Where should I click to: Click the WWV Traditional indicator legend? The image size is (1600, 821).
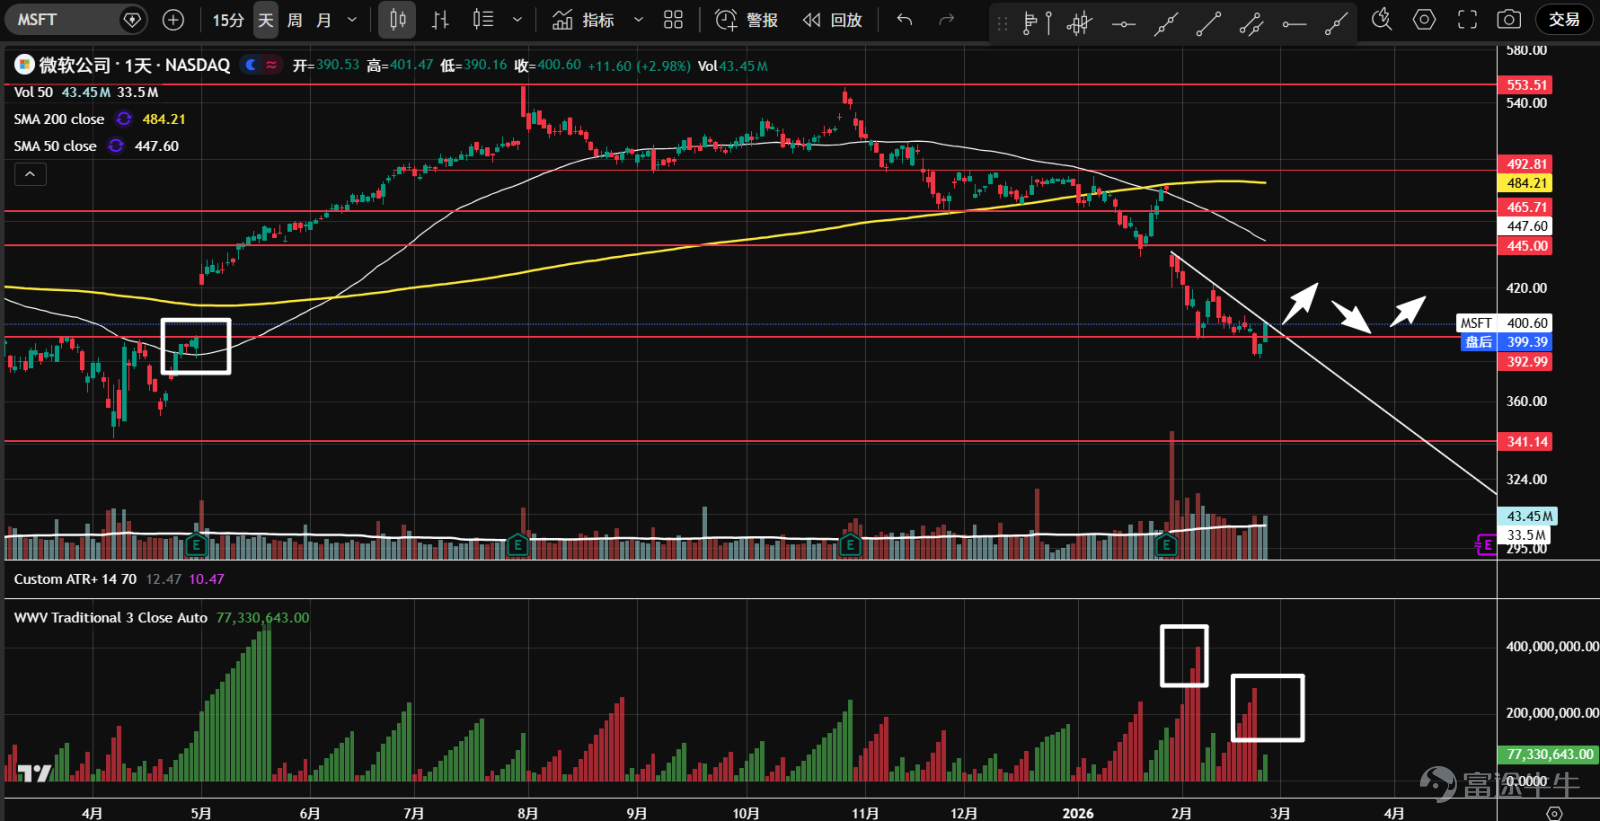110,618
